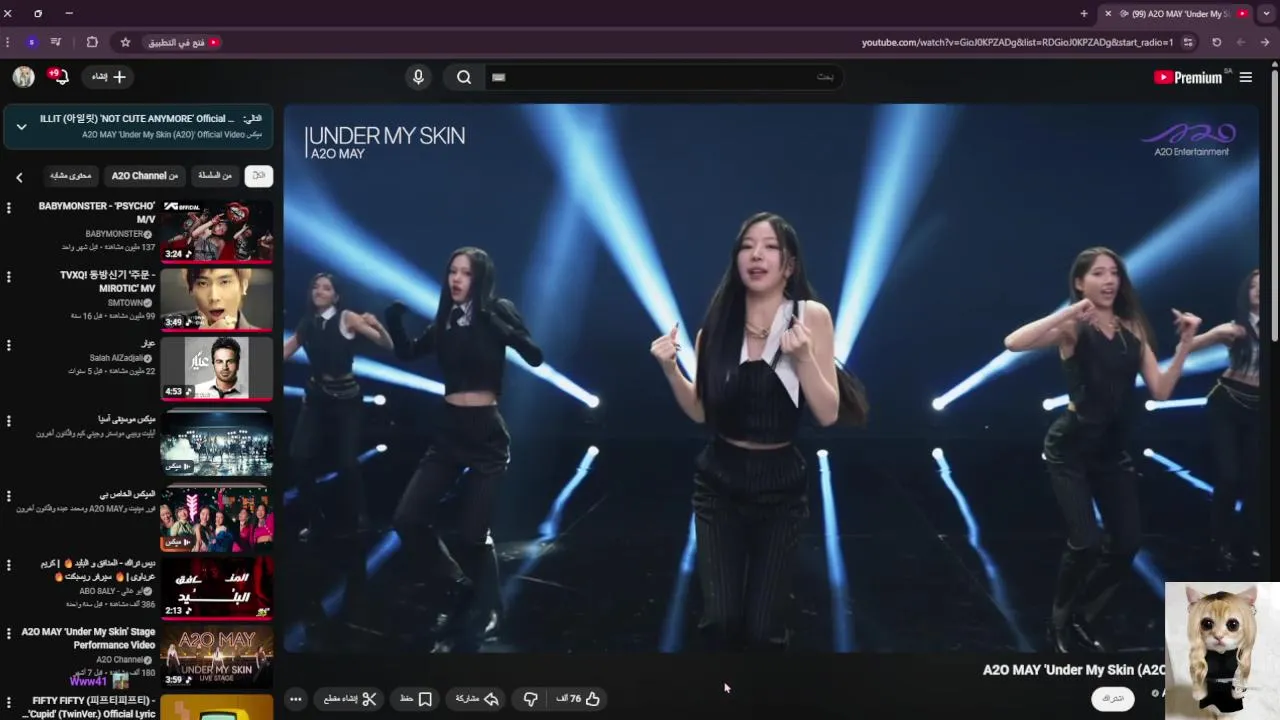
Task: Open TVXQ! MIROTIC MV thumbnail
Action: pos(217,299)
